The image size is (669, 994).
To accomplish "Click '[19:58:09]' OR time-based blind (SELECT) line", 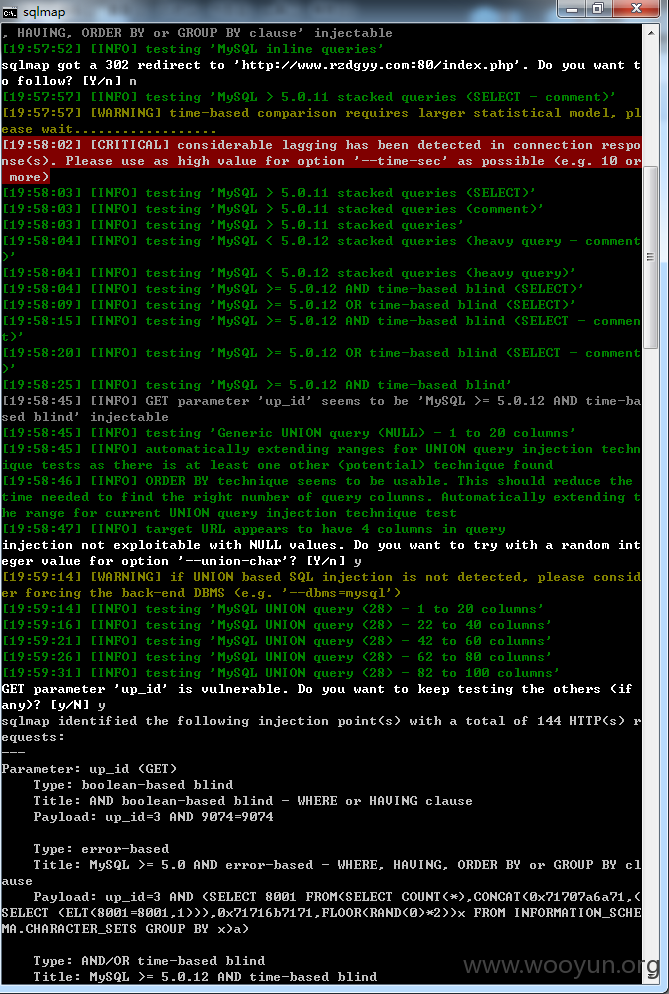I will pos(289,305).
